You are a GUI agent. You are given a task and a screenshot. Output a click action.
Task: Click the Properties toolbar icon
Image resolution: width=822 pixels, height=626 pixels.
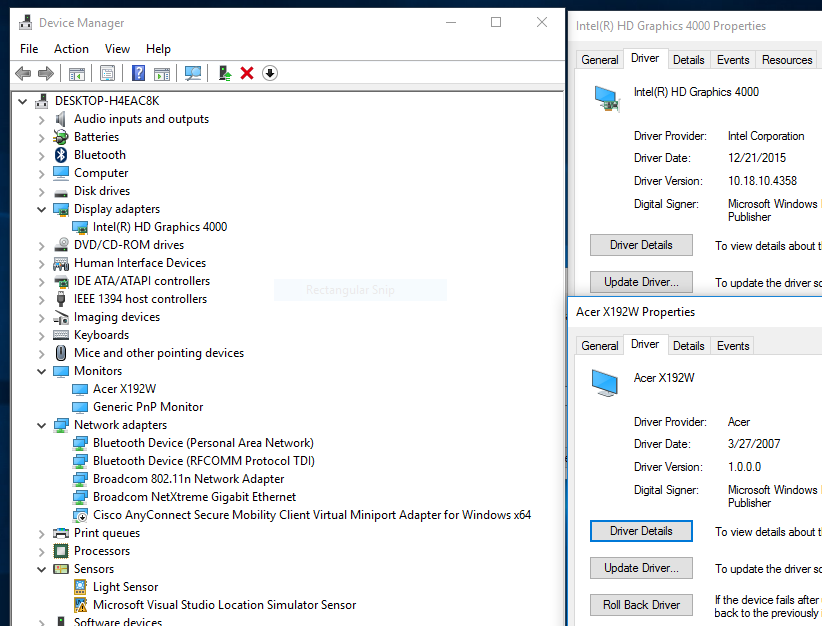(x=107, y=73)
